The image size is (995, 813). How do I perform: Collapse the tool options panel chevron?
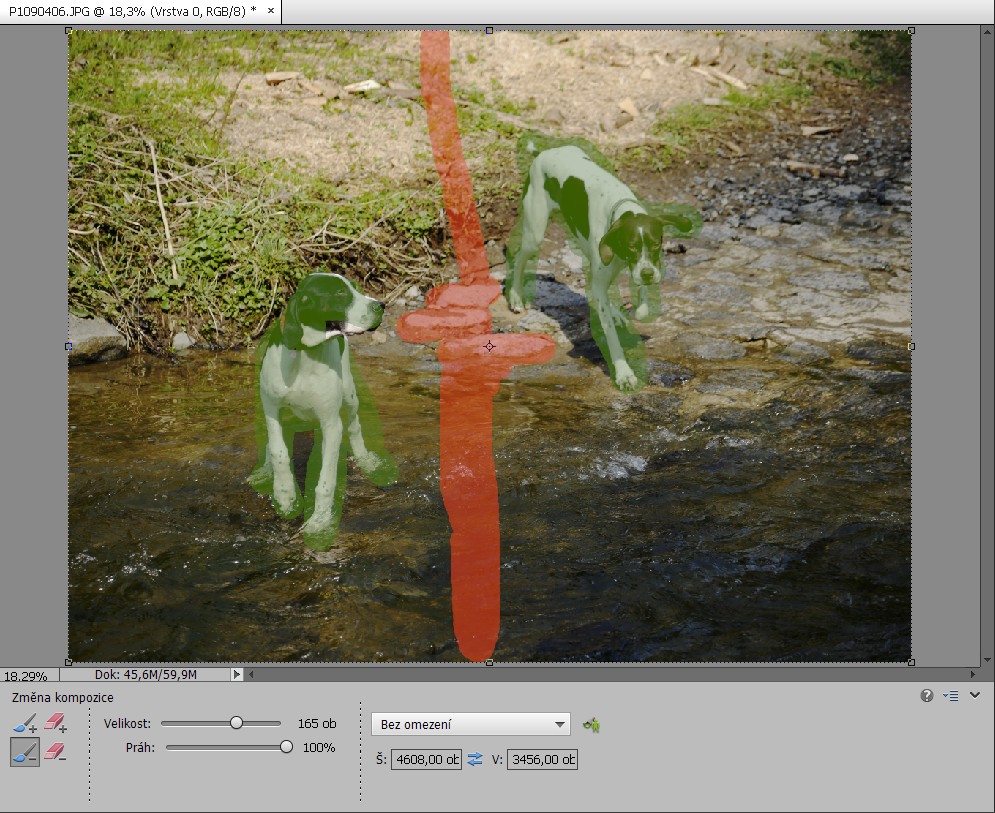coord(975,696)
